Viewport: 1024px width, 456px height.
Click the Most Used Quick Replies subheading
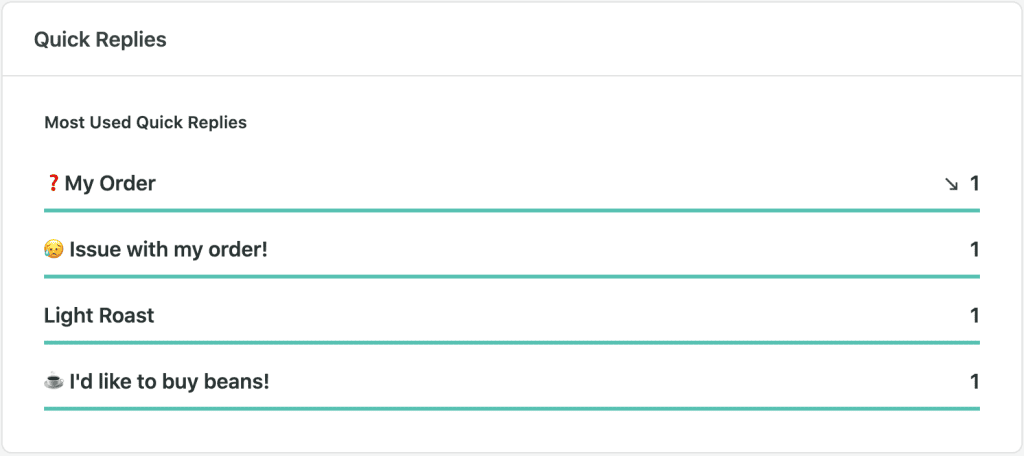pyautogui.click(x=146, y=122)
